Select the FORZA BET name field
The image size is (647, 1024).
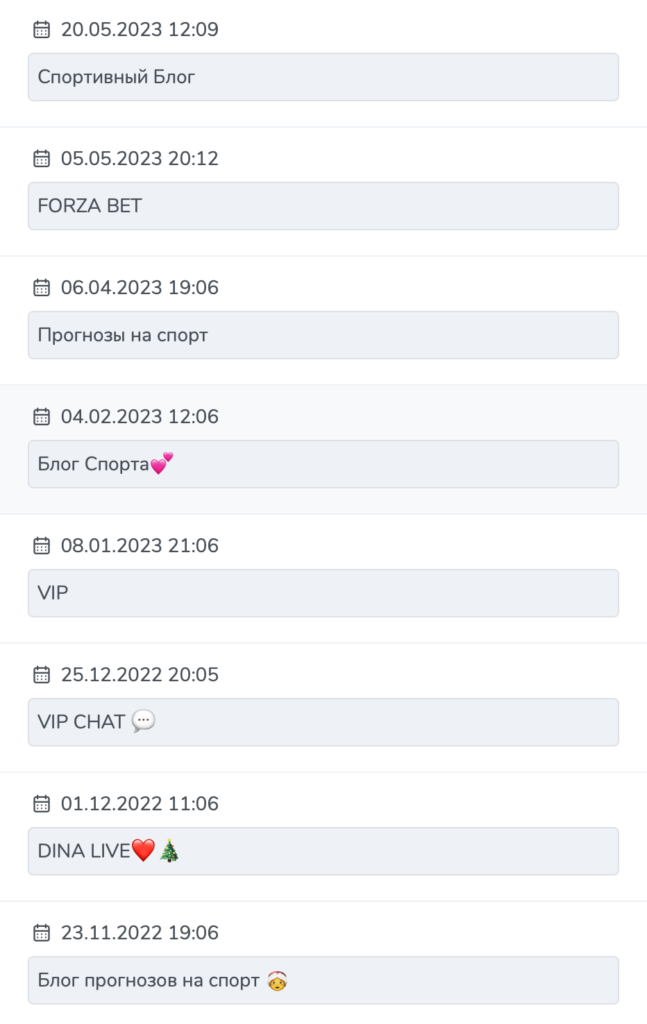click(x=323, y=206)
